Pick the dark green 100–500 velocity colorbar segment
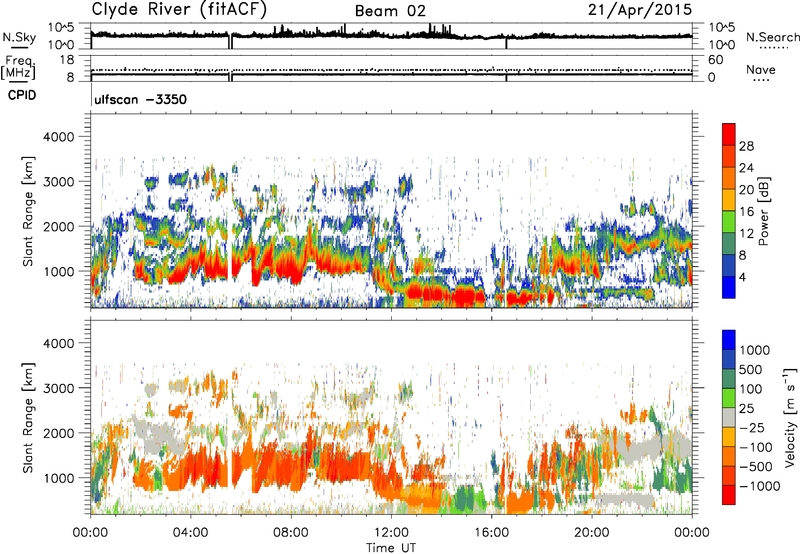Viewport: 800px width, 554px height. 729,379
